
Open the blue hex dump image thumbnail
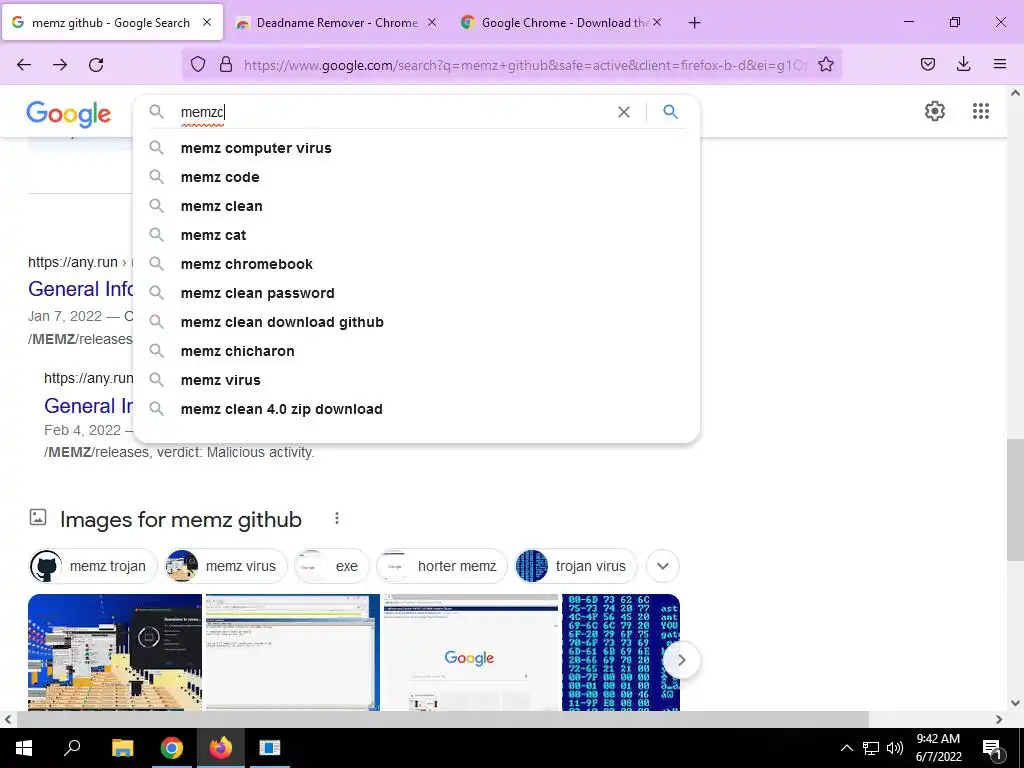click(620, 652)
